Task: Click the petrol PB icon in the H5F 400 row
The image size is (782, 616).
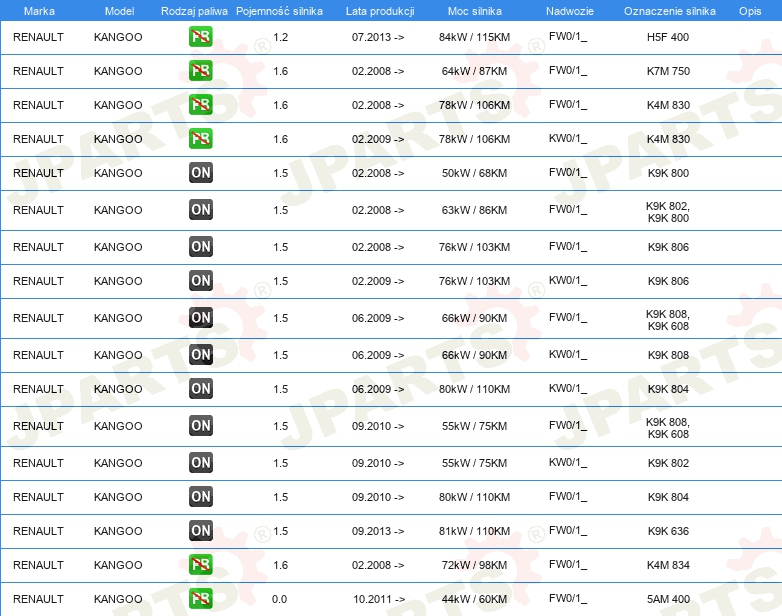Action: [x=200, y=37]
